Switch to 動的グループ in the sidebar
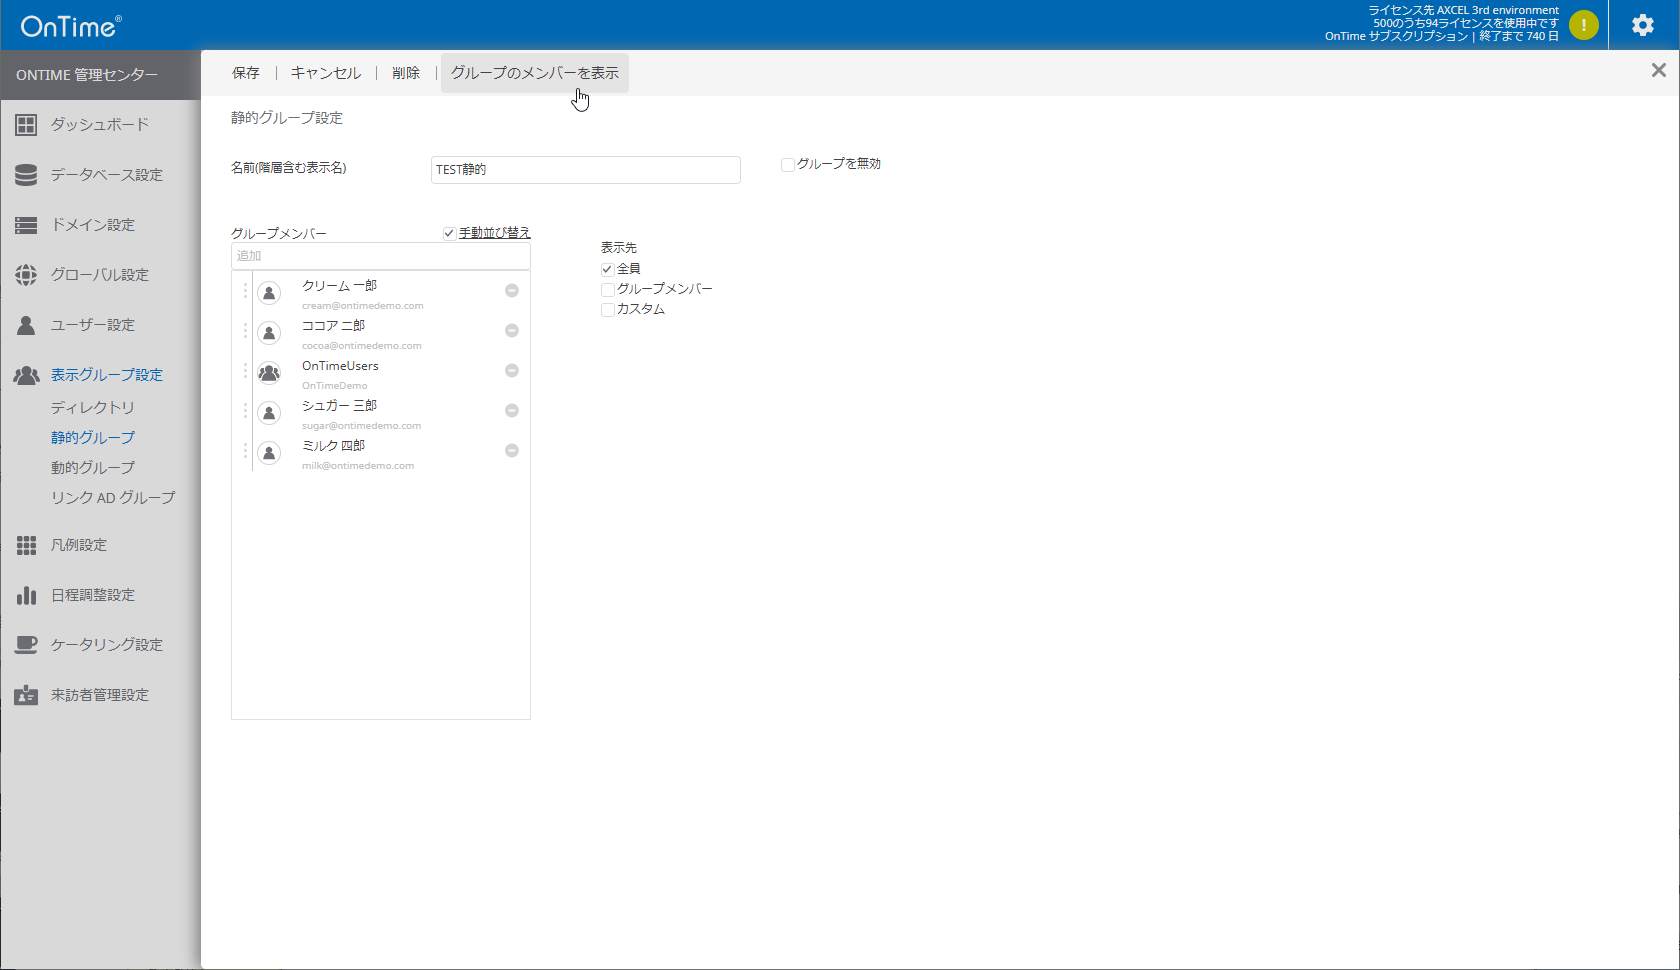 pyautogui.click(x=93, y=467)
